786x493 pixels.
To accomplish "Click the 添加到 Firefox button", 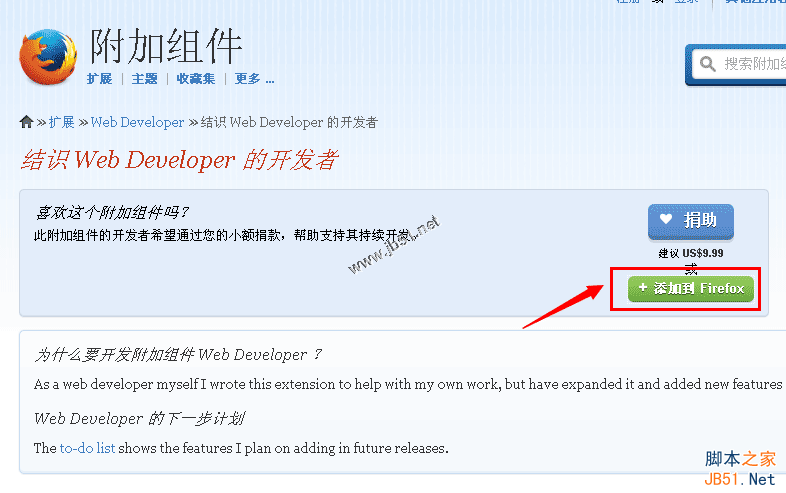I will point(691,288).
